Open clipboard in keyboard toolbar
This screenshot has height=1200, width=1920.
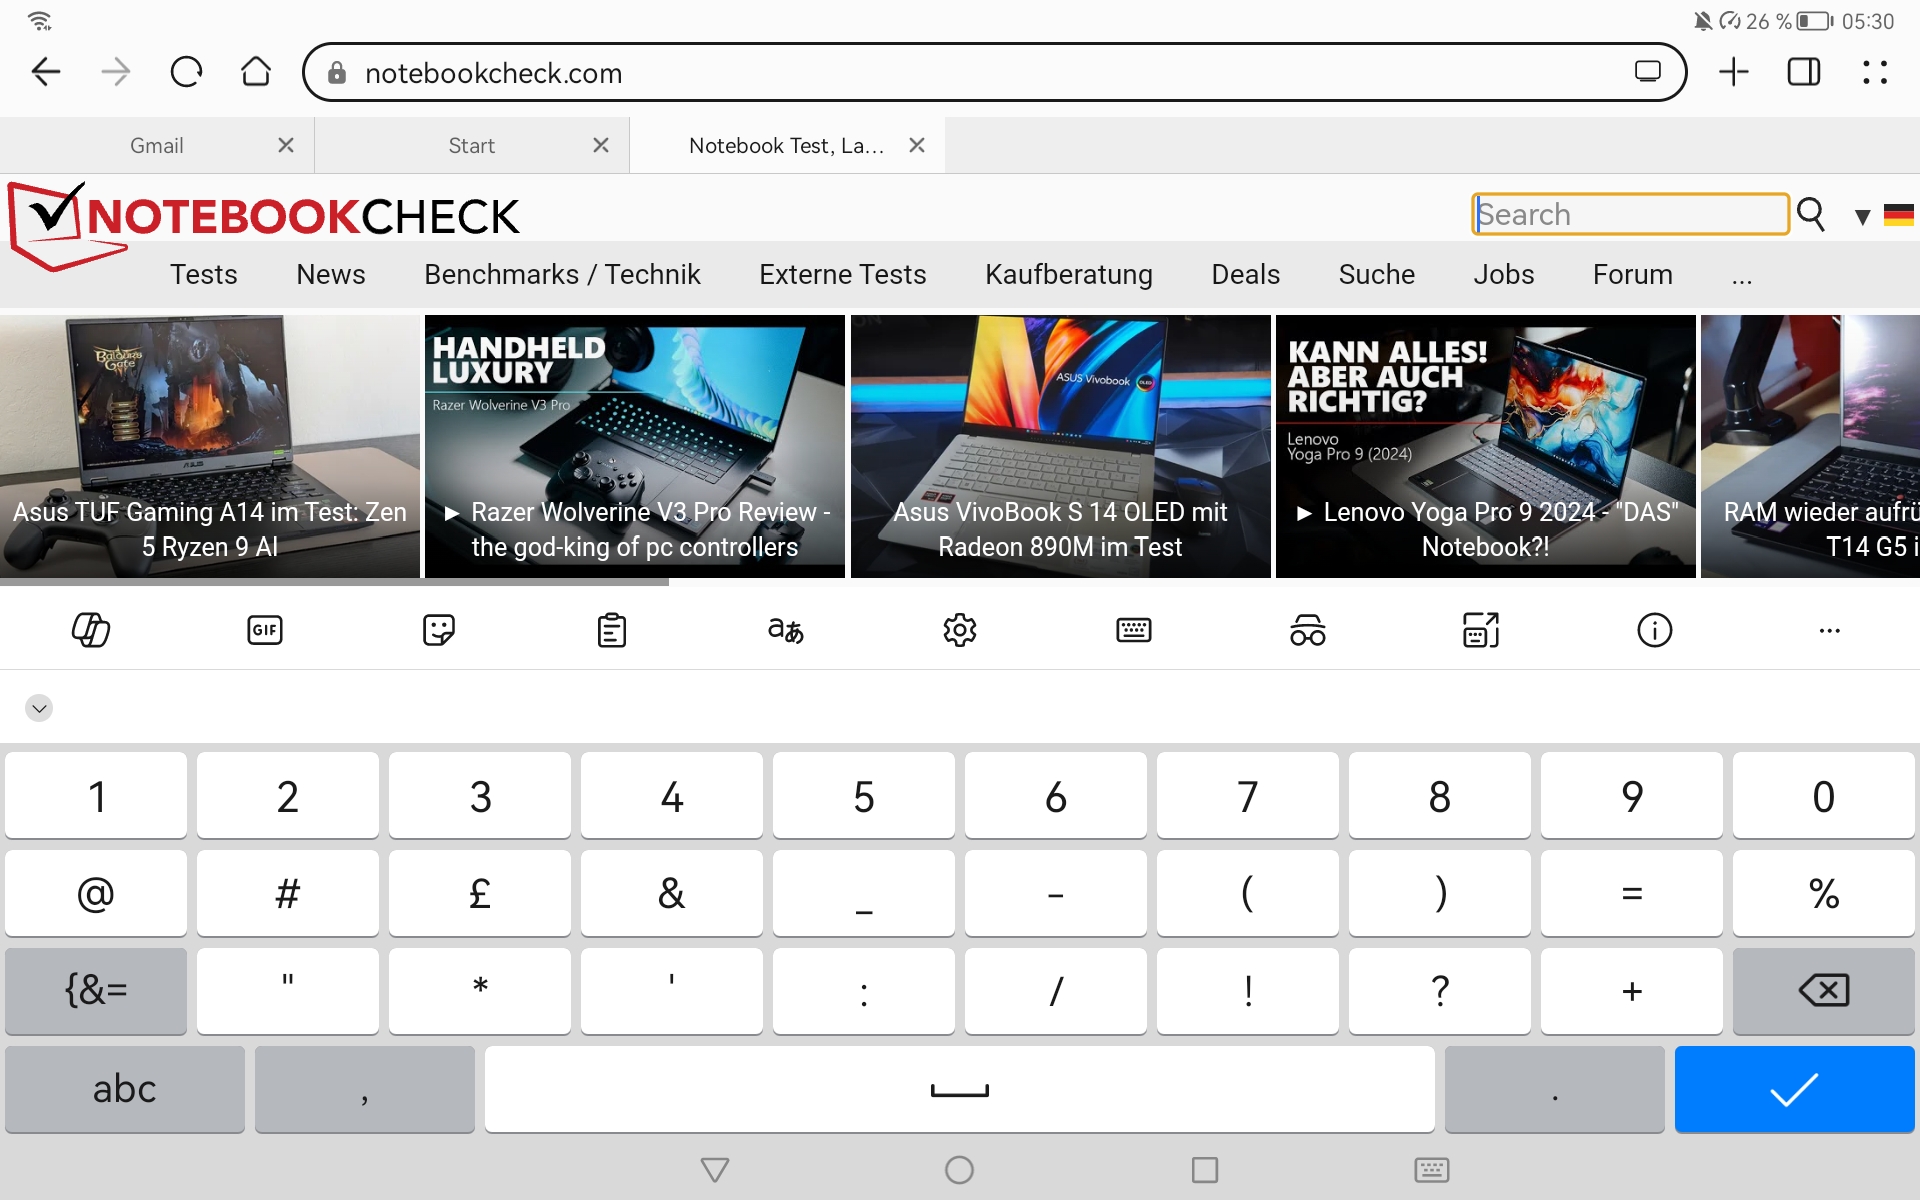(612, 630)
